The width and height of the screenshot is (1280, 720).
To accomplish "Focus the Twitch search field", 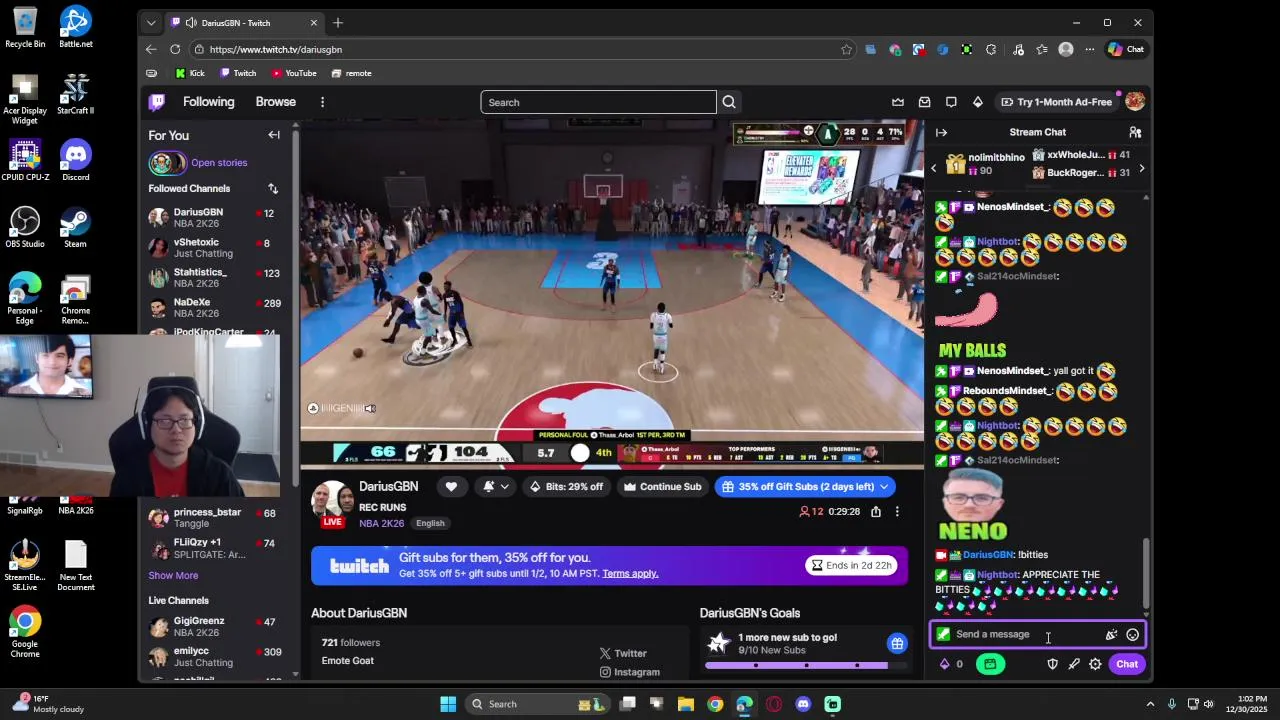I will pos(598,102).
